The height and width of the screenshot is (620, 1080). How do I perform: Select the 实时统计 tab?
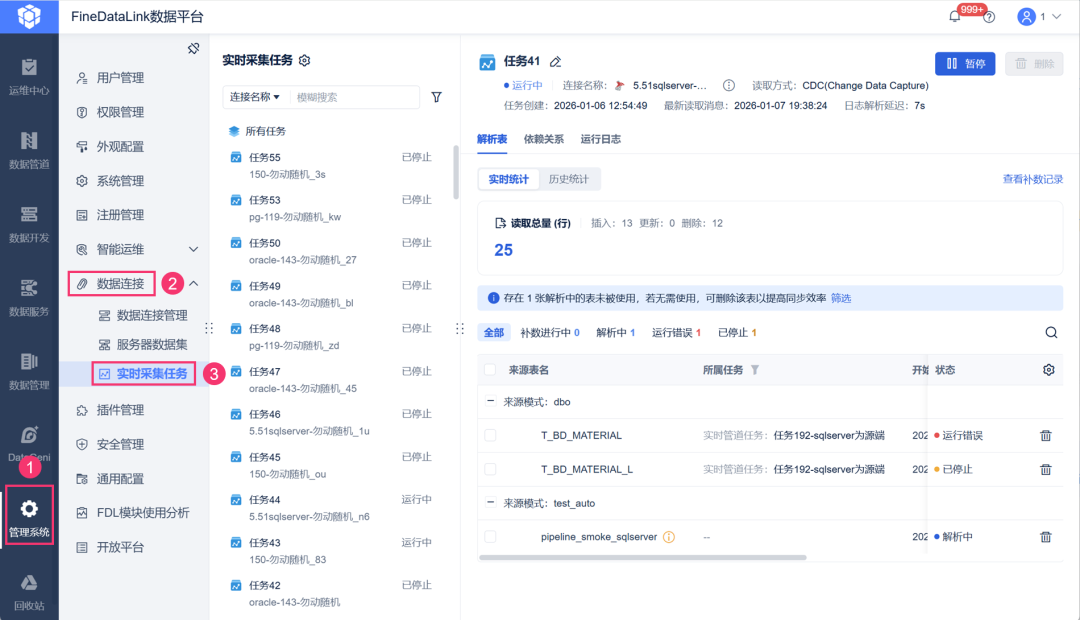click(509, 179)
